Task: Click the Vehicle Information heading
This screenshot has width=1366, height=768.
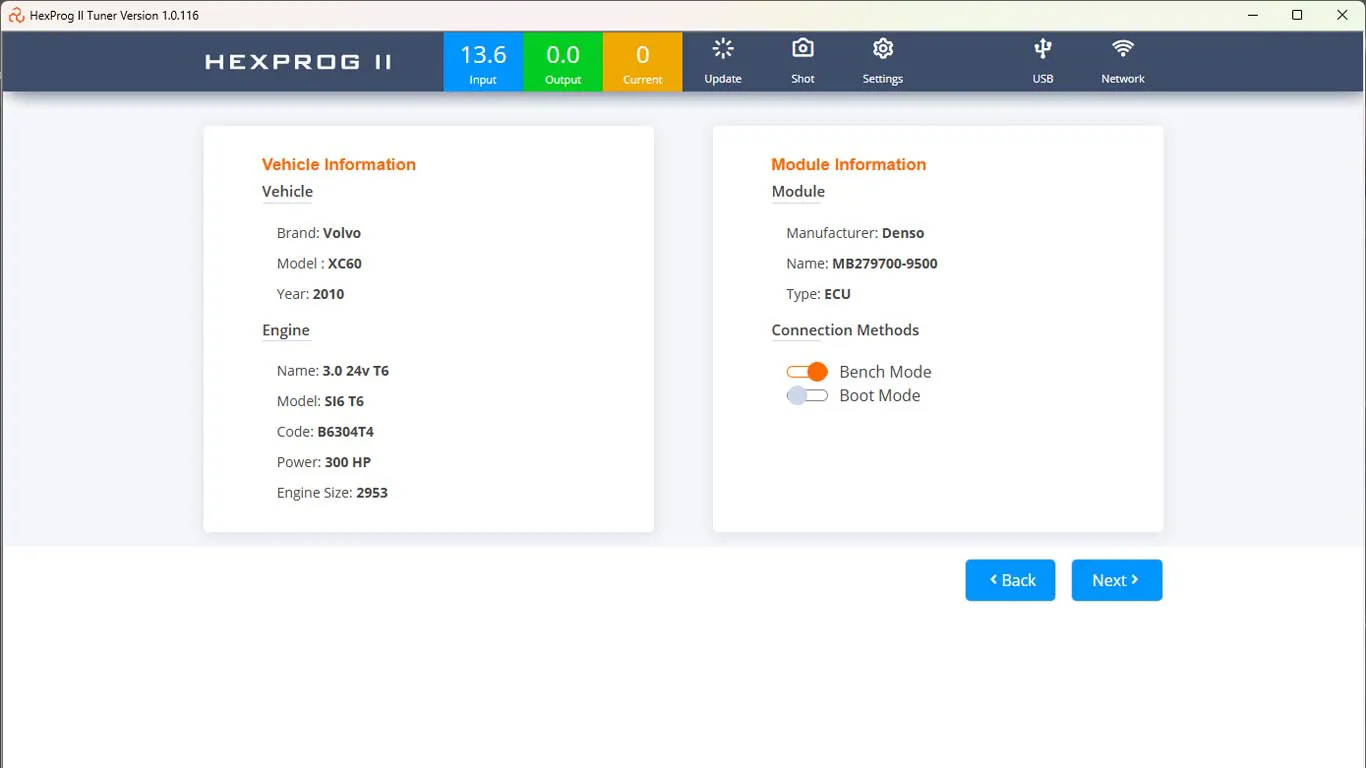Action: coord(339,165)
